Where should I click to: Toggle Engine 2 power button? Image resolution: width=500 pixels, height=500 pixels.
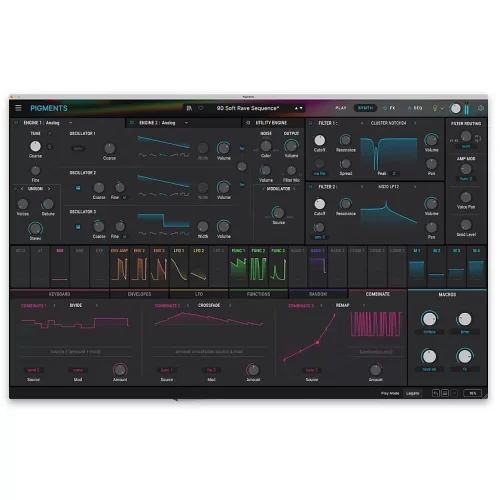132,123
